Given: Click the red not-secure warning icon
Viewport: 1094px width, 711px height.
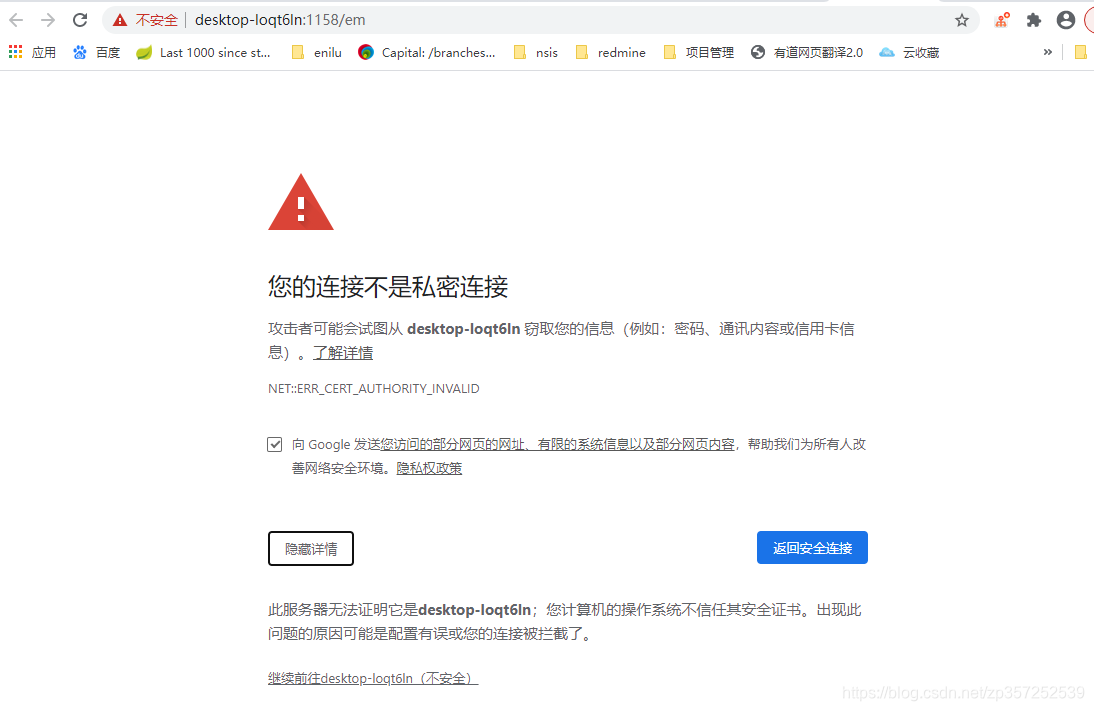Looking at the screenshot, I should click(120, 20).
